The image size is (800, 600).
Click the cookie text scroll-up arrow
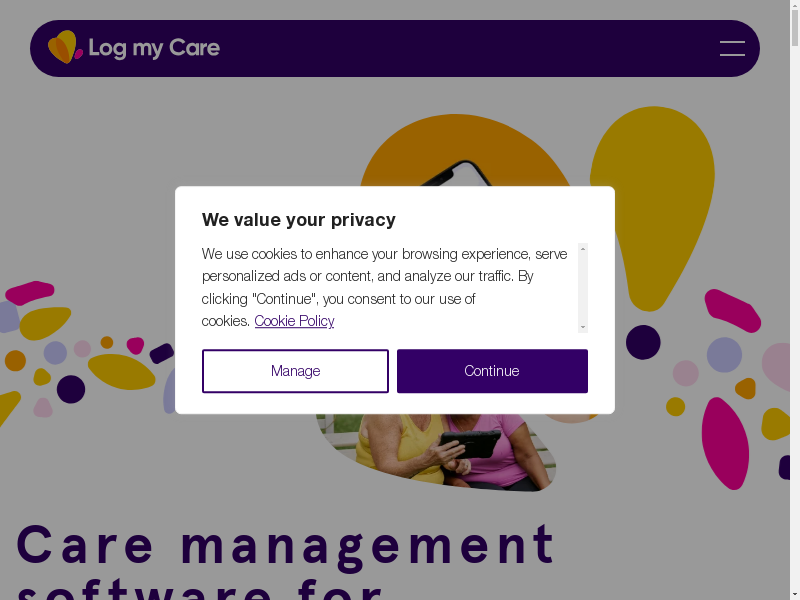(x=583, y=248)
